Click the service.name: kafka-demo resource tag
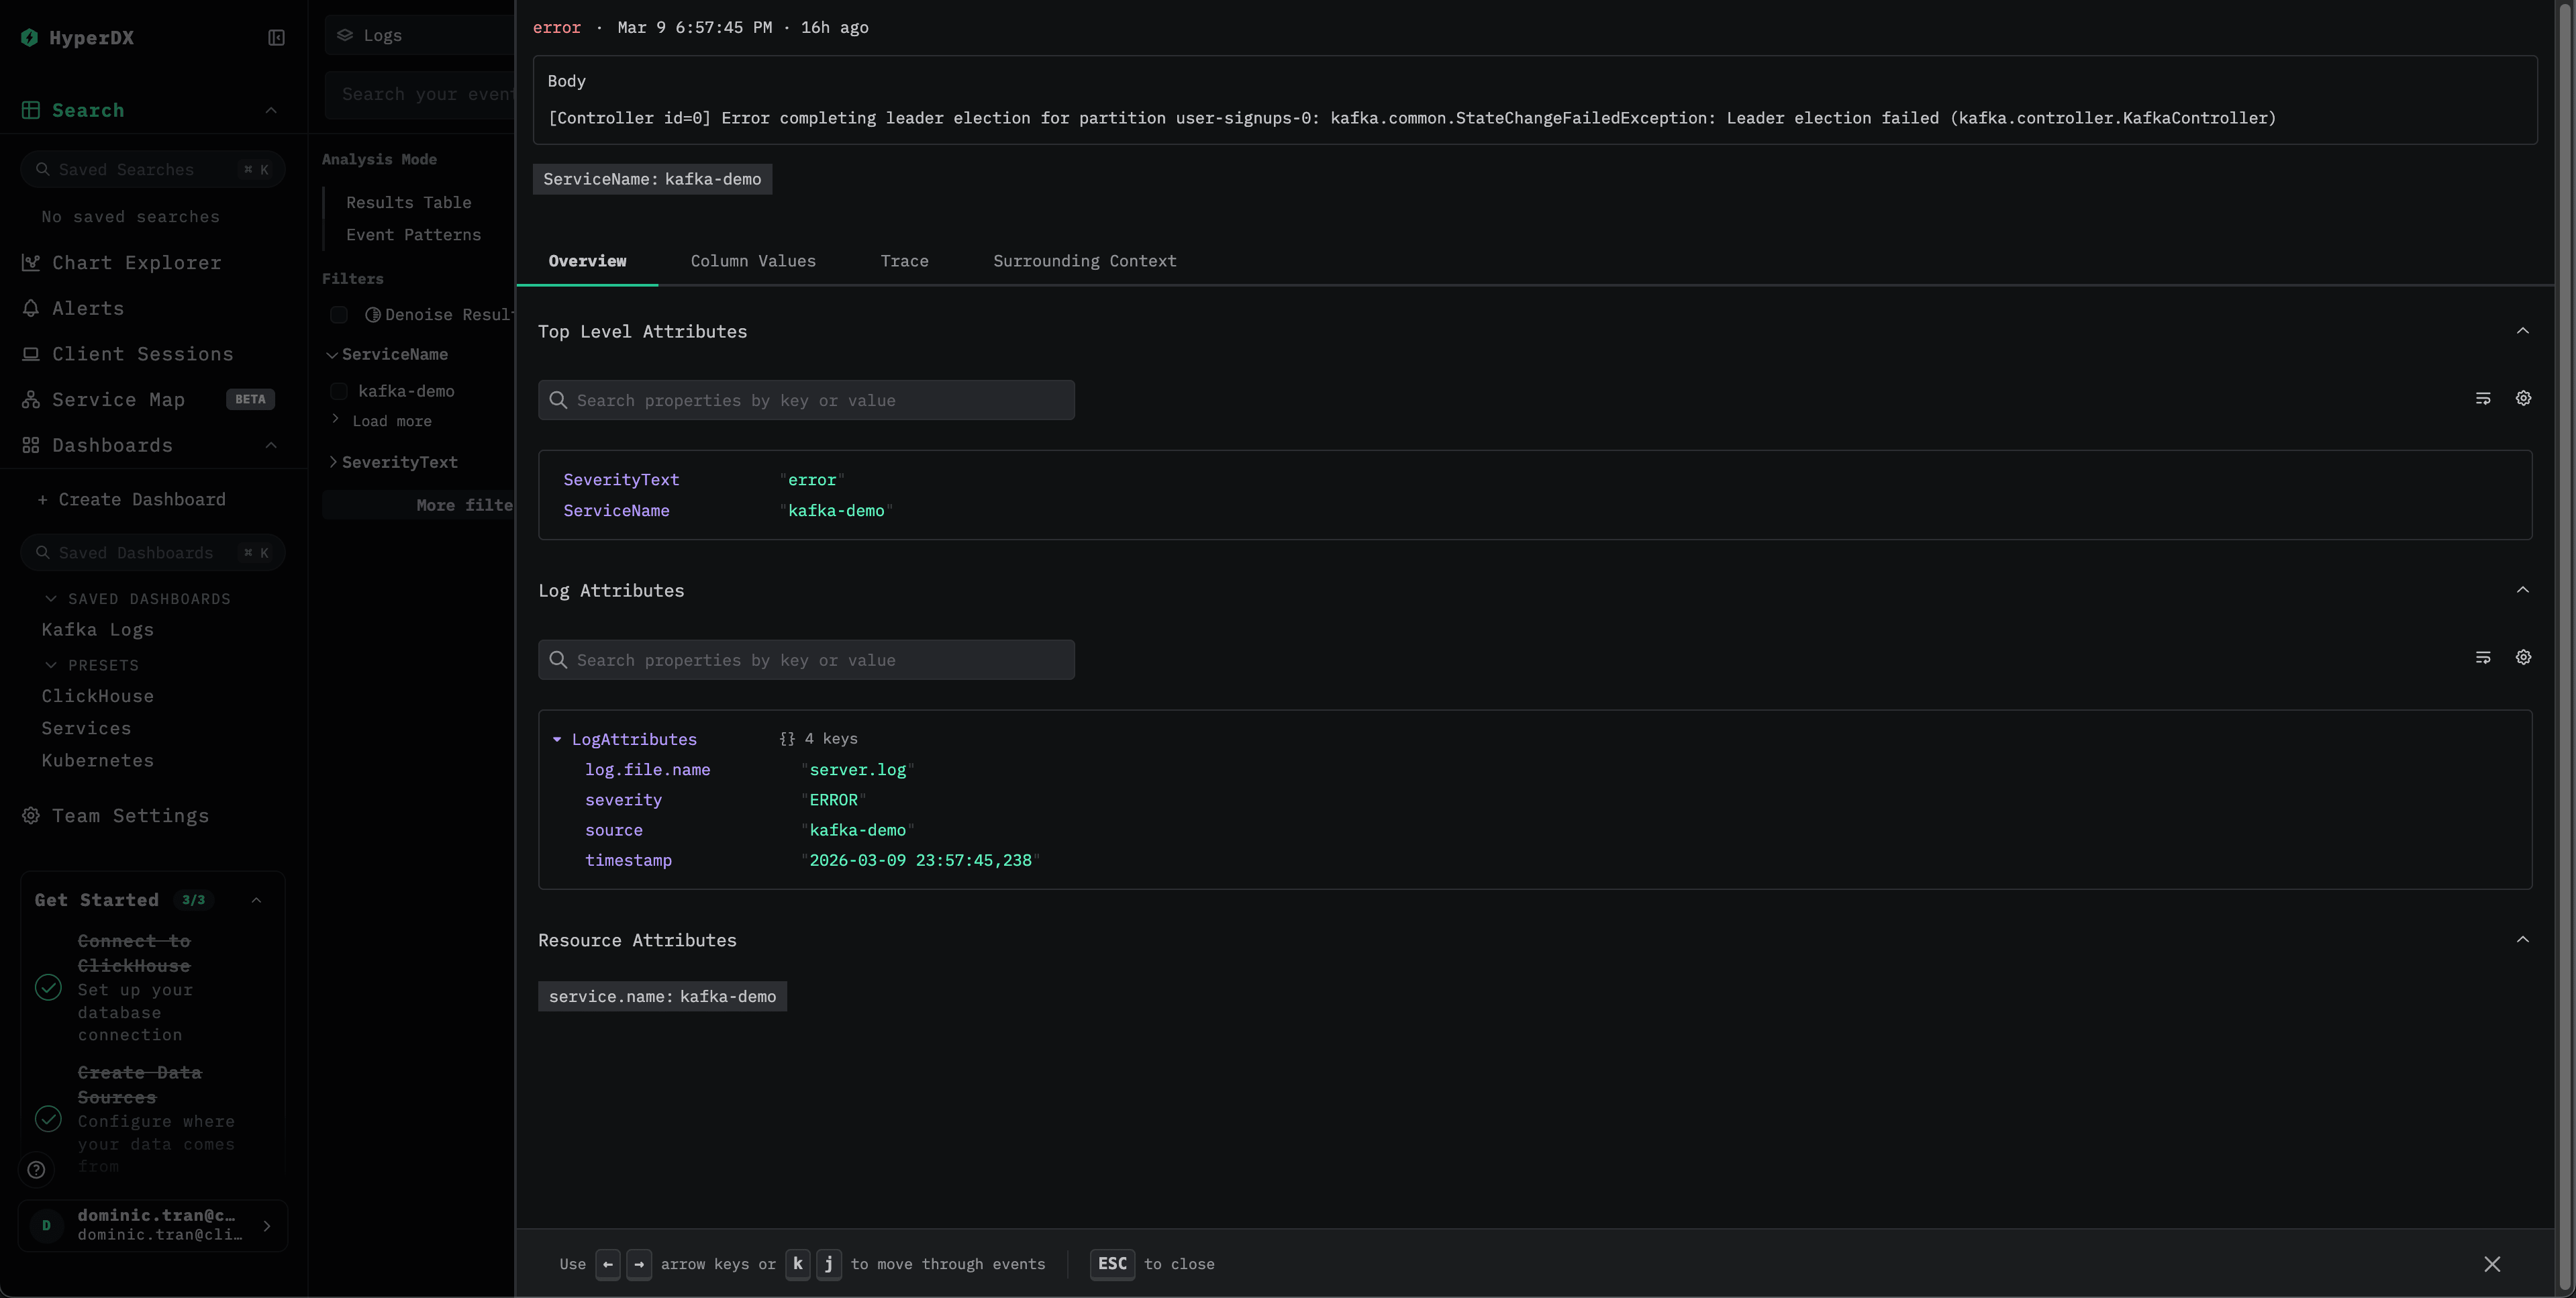This screenshot has height=1298, width=2576. [x=662, y=996]
